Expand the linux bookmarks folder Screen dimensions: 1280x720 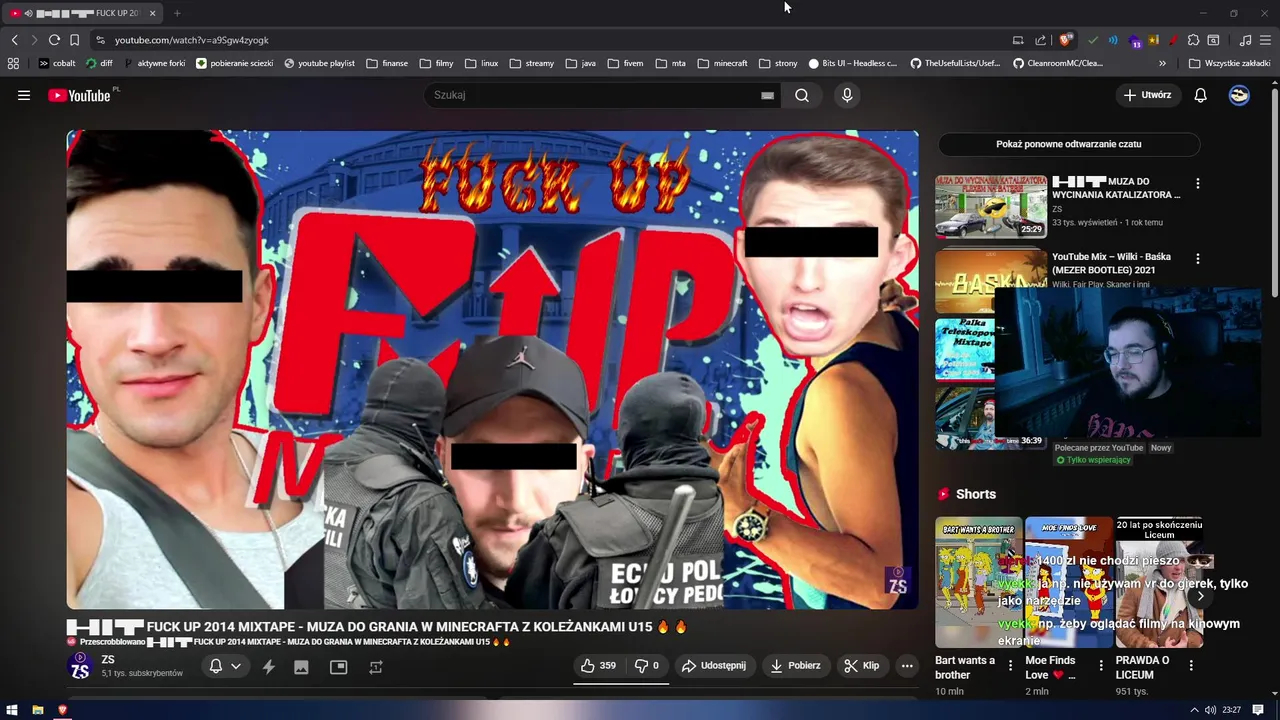click(482, 63)
